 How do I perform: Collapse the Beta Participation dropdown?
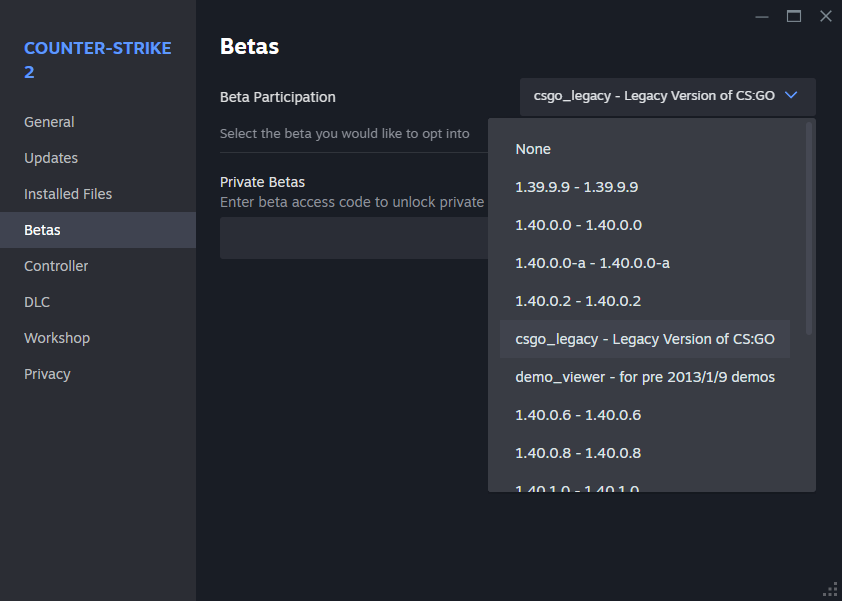pos(667,97)
